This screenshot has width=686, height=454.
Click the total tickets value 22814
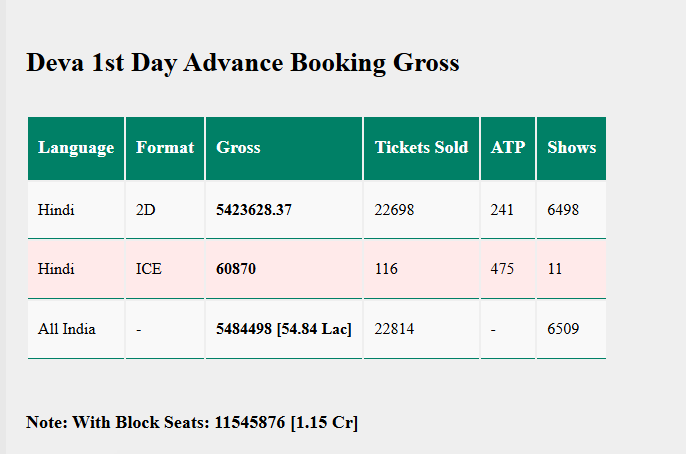(x=394, y=329)
